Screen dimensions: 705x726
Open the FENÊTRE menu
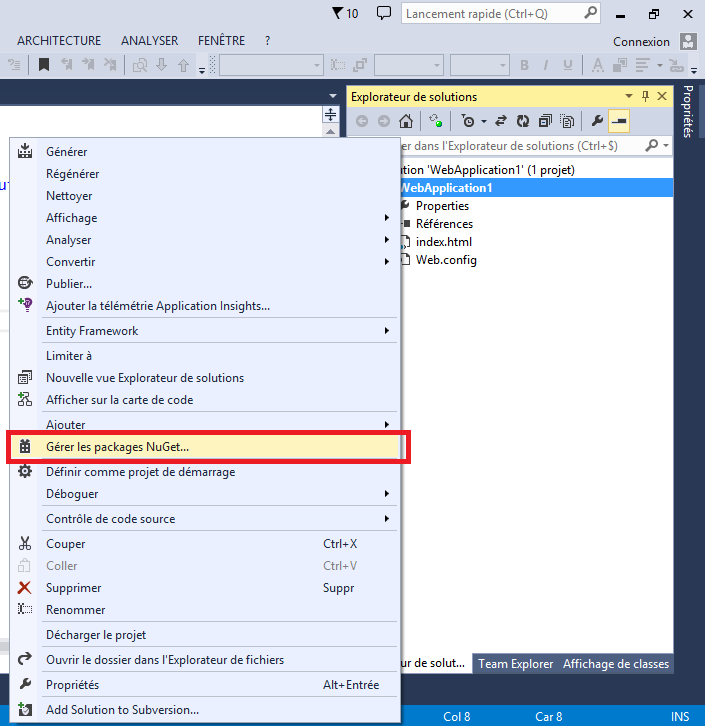pyautogui.click(x=221, y=41)
